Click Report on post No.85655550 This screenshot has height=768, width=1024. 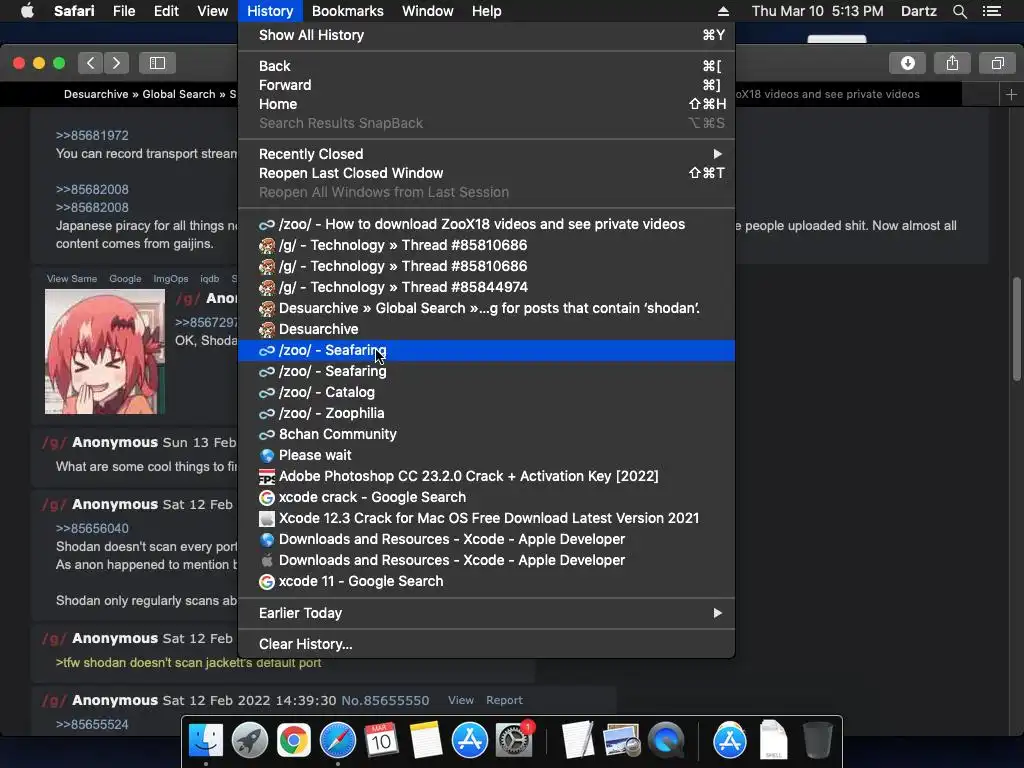[504, 700]
